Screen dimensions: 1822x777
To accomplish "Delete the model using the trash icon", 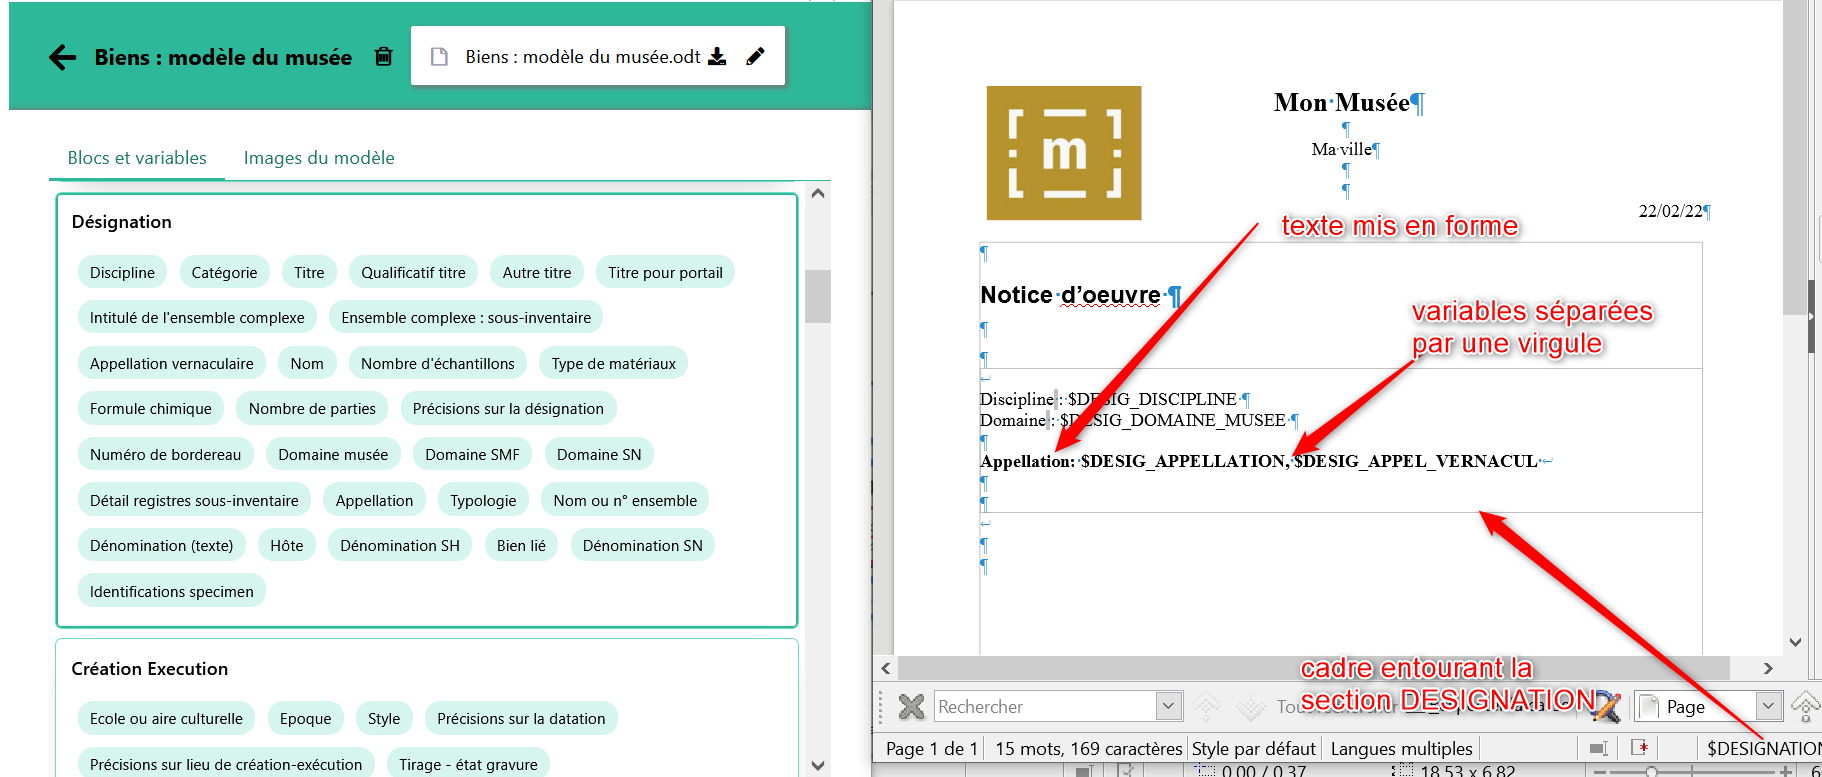I will [383, 56].
